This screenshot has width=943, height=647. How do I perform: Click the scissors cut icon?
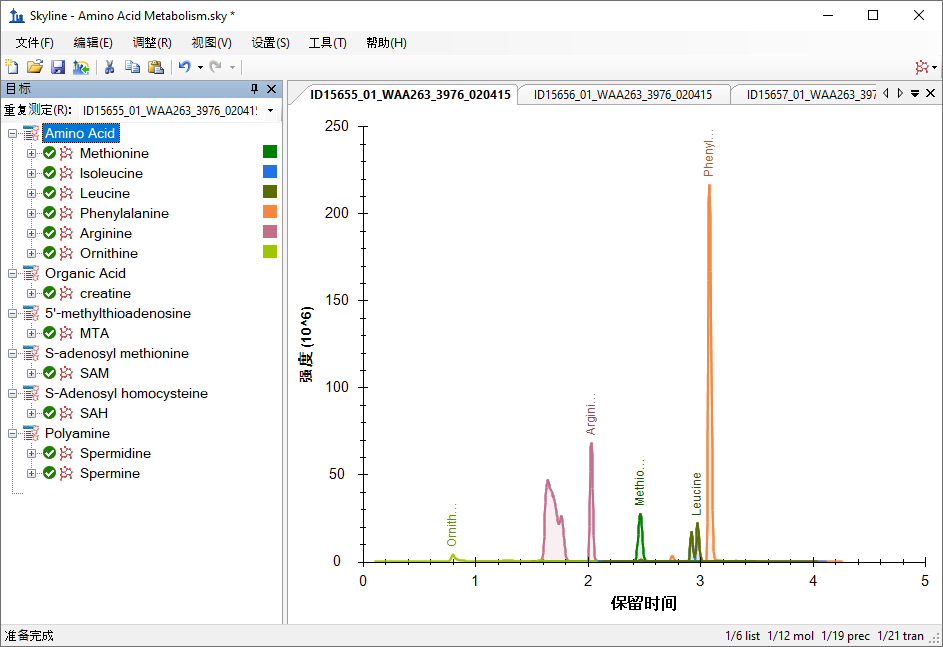[109, 67]
